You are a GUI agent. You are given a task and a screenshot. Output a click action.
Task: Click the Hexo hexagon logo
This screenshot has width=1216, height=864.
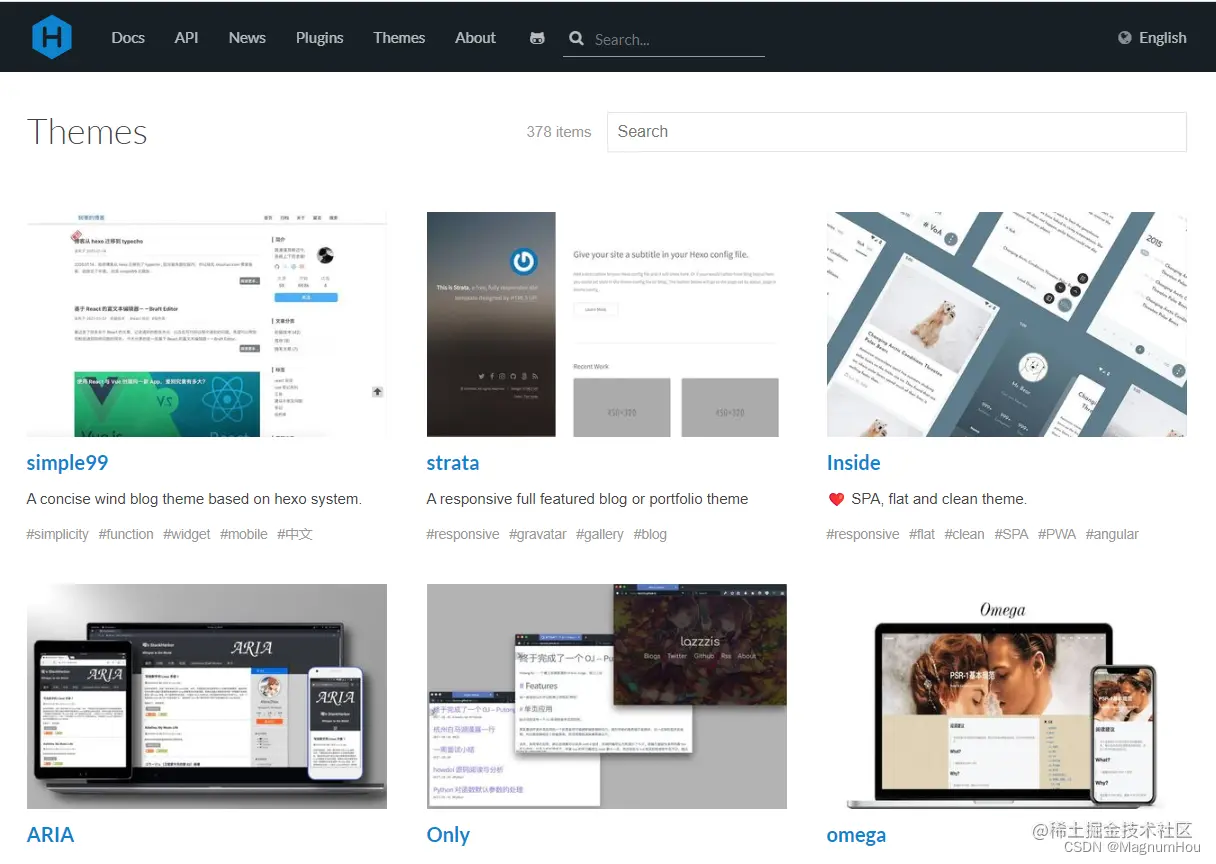click(x=52, y=37)
